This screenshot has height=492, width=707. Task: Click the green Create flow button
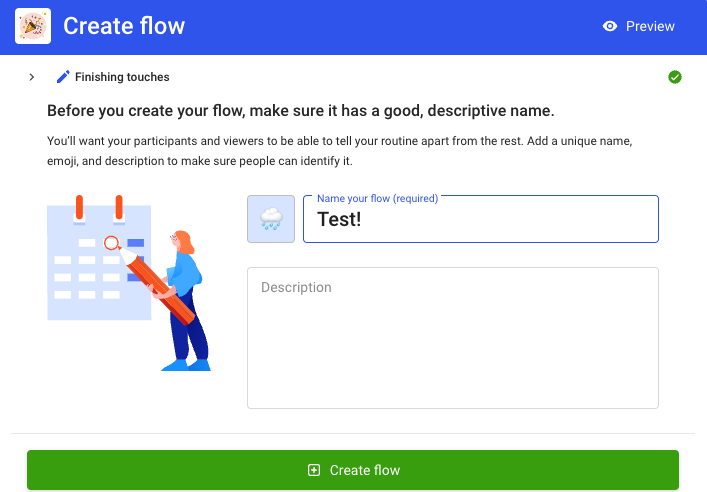click(x=353, y=470)
